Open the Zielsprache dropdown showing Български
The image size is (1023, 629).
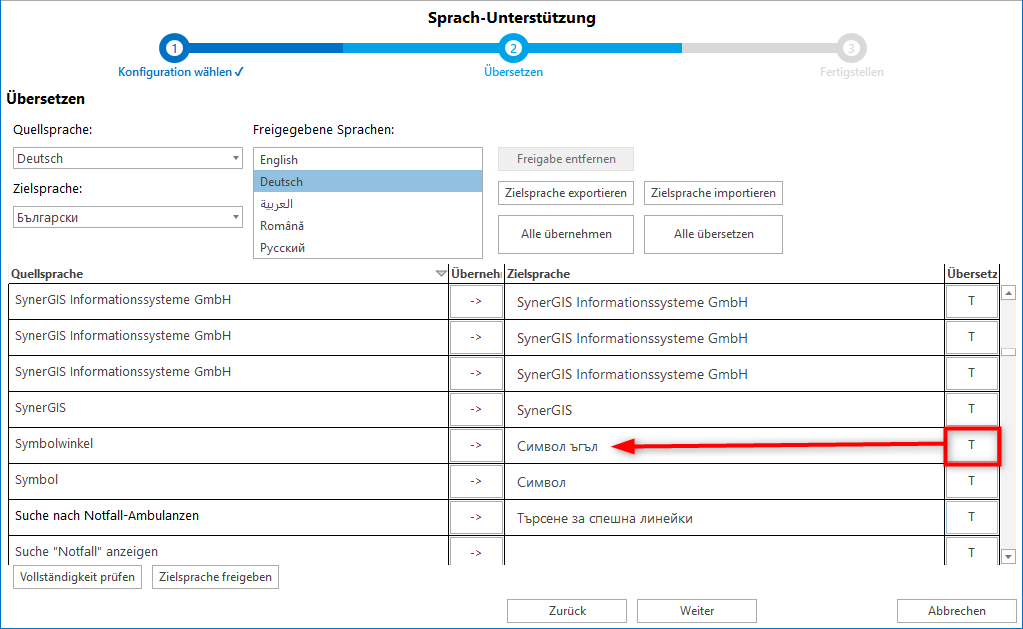click(127, 217)
